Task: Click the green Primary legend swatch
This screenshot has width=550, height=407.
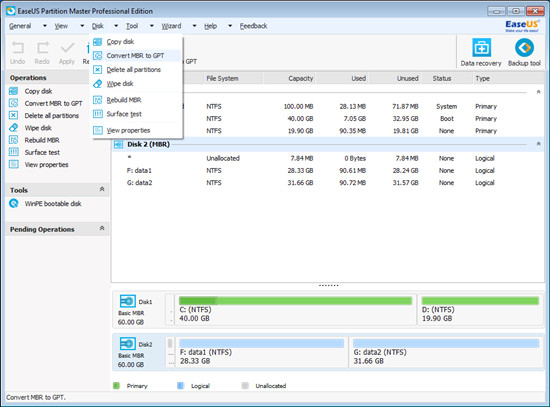Action: [x=116, y=386]
